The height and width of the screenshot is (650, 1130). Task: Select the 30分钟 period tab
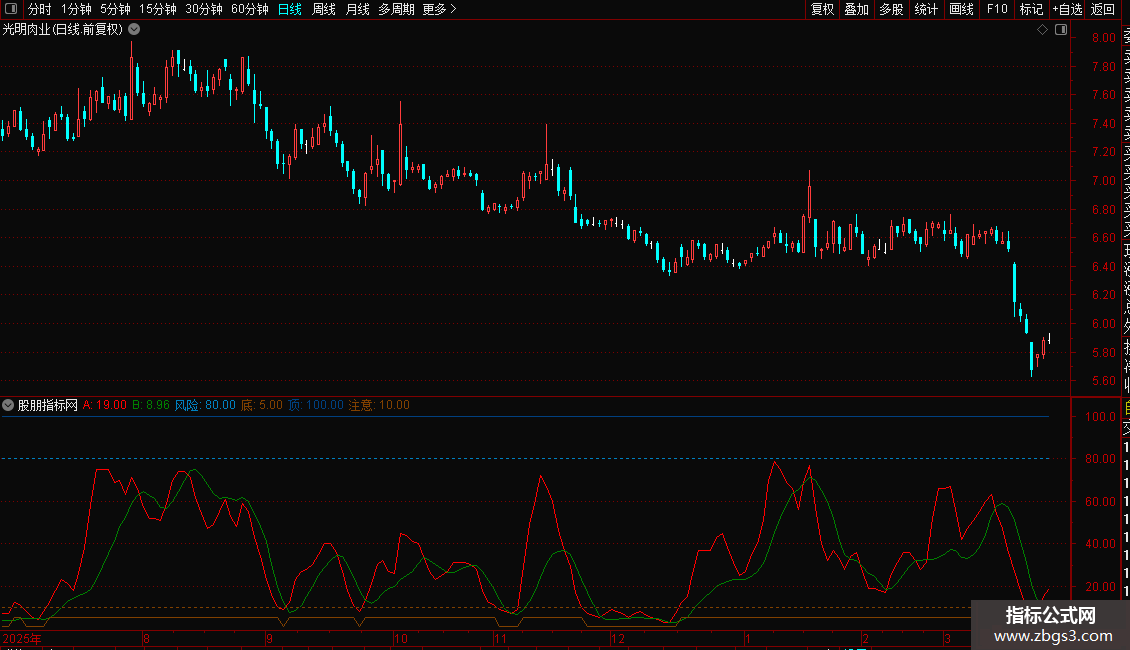coord(204,9)
